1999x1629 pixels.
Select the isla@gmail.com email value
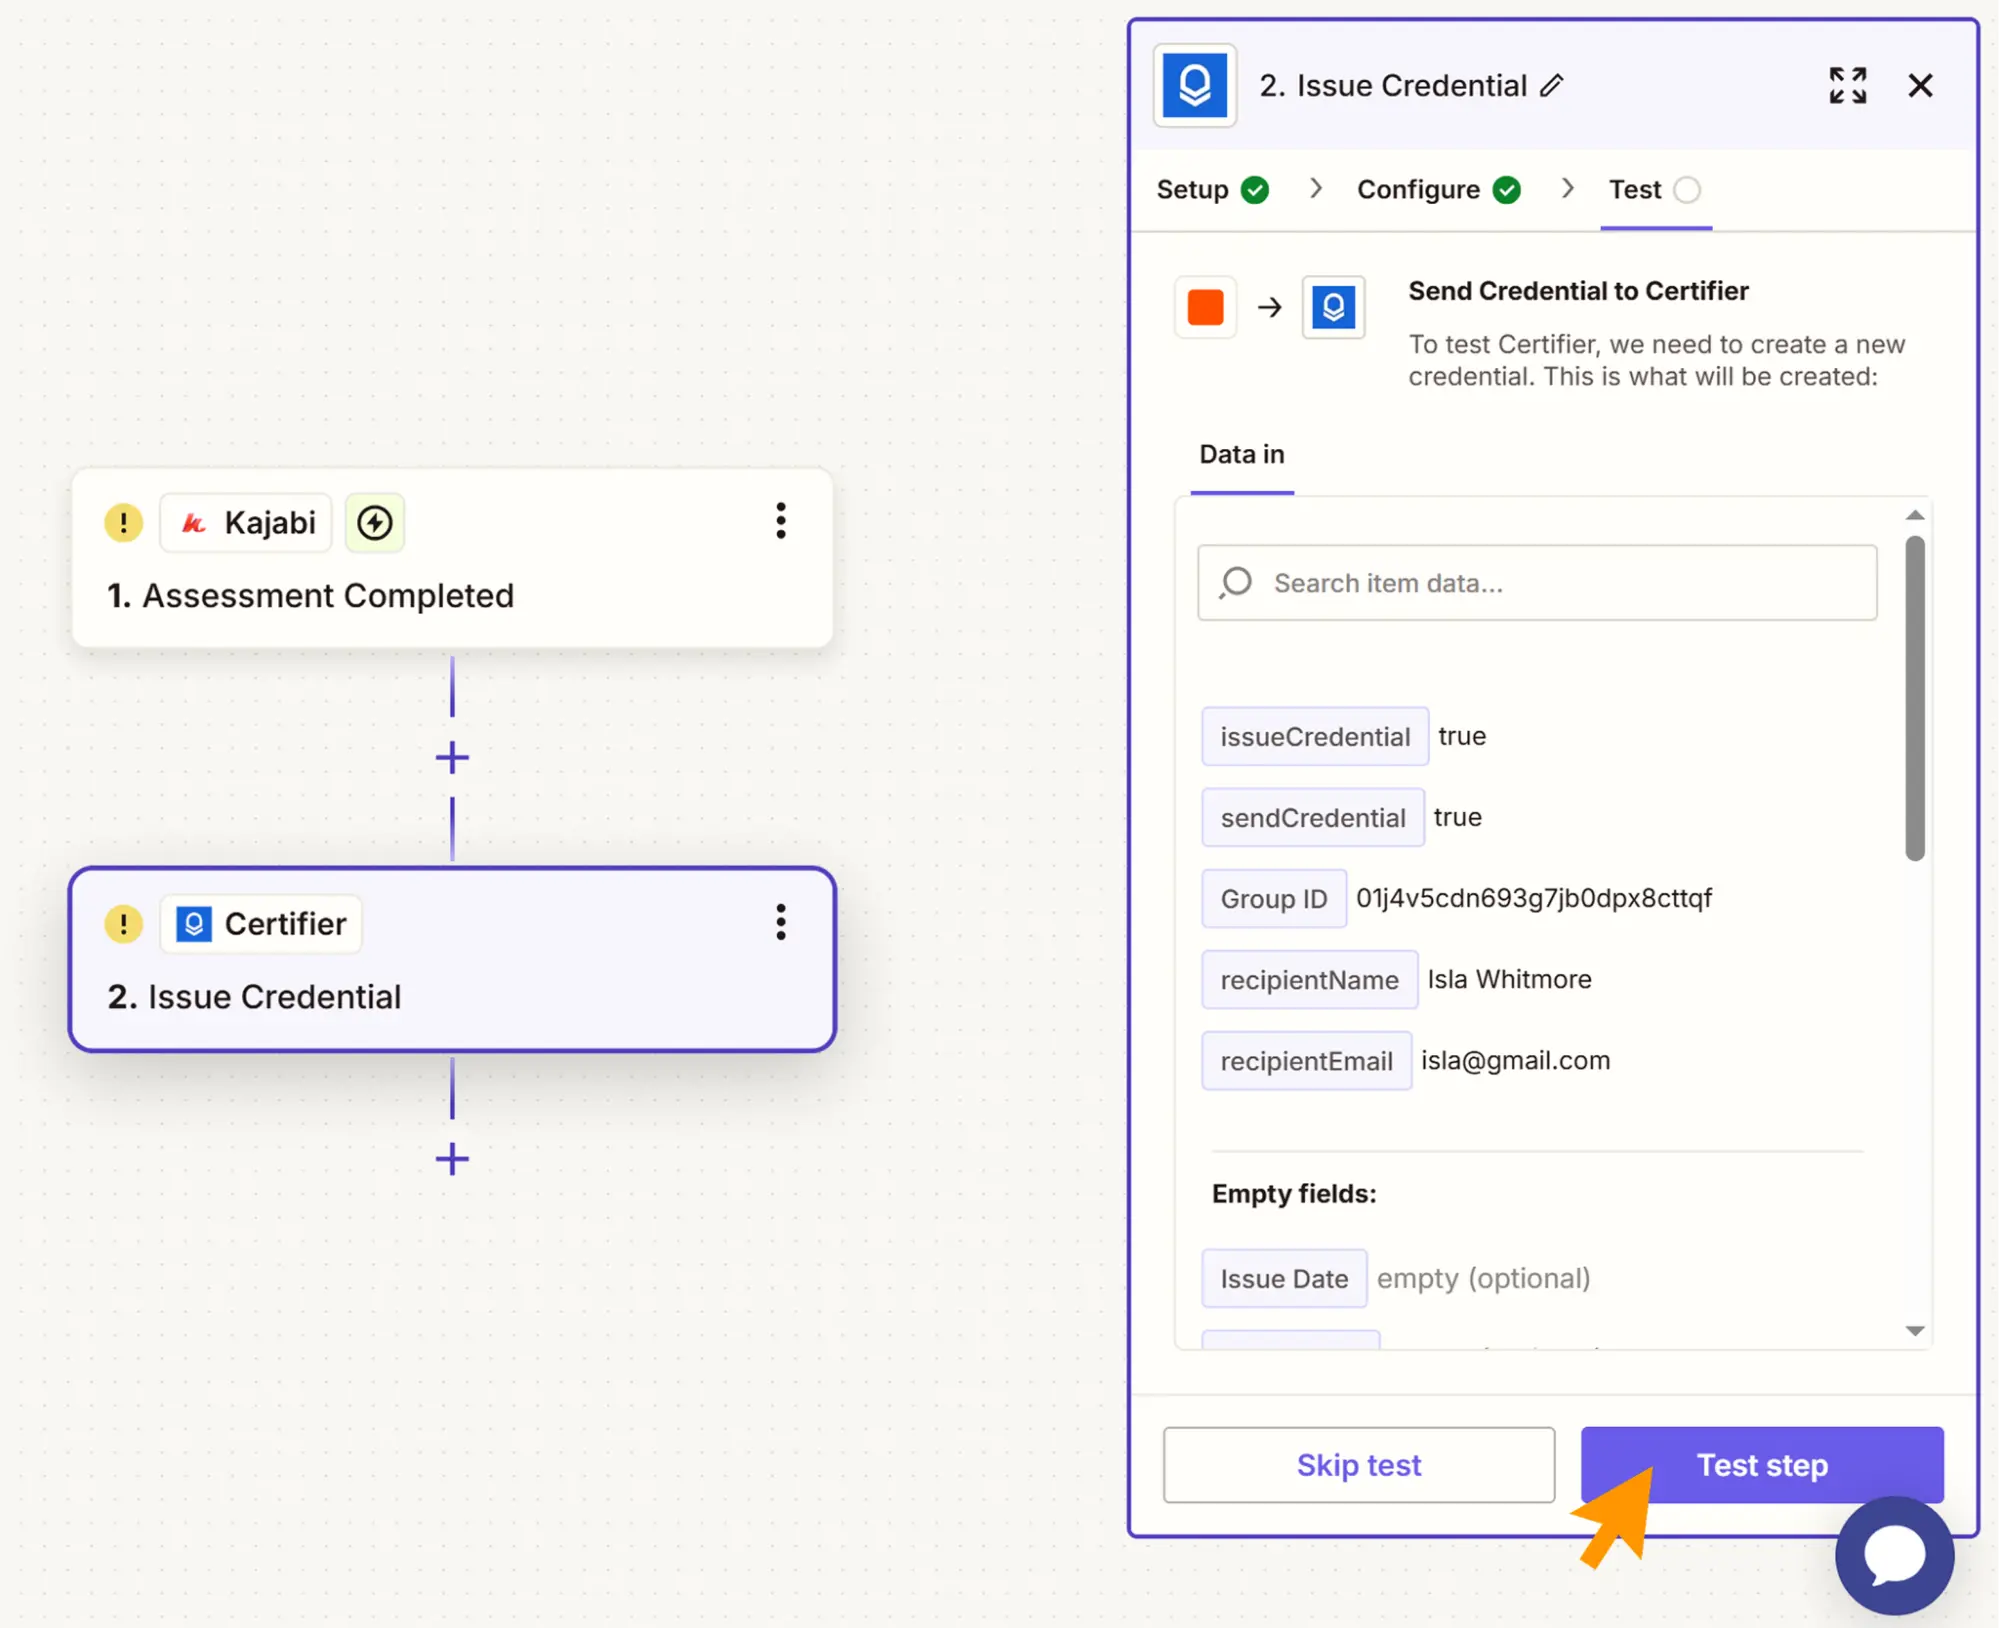click(x=1516, y=1060)
